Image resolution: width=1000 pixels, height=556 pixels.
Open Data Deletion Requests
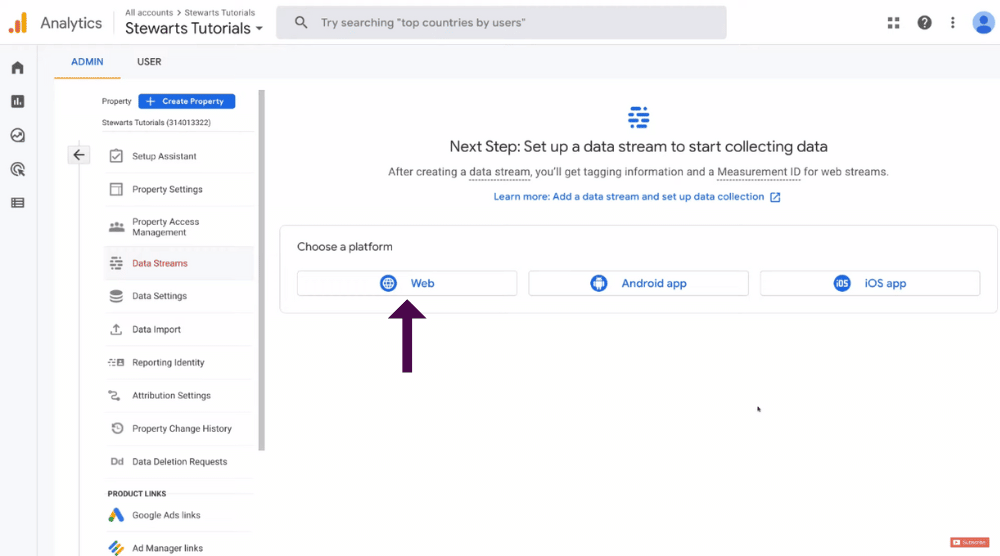tap(179, 462)
